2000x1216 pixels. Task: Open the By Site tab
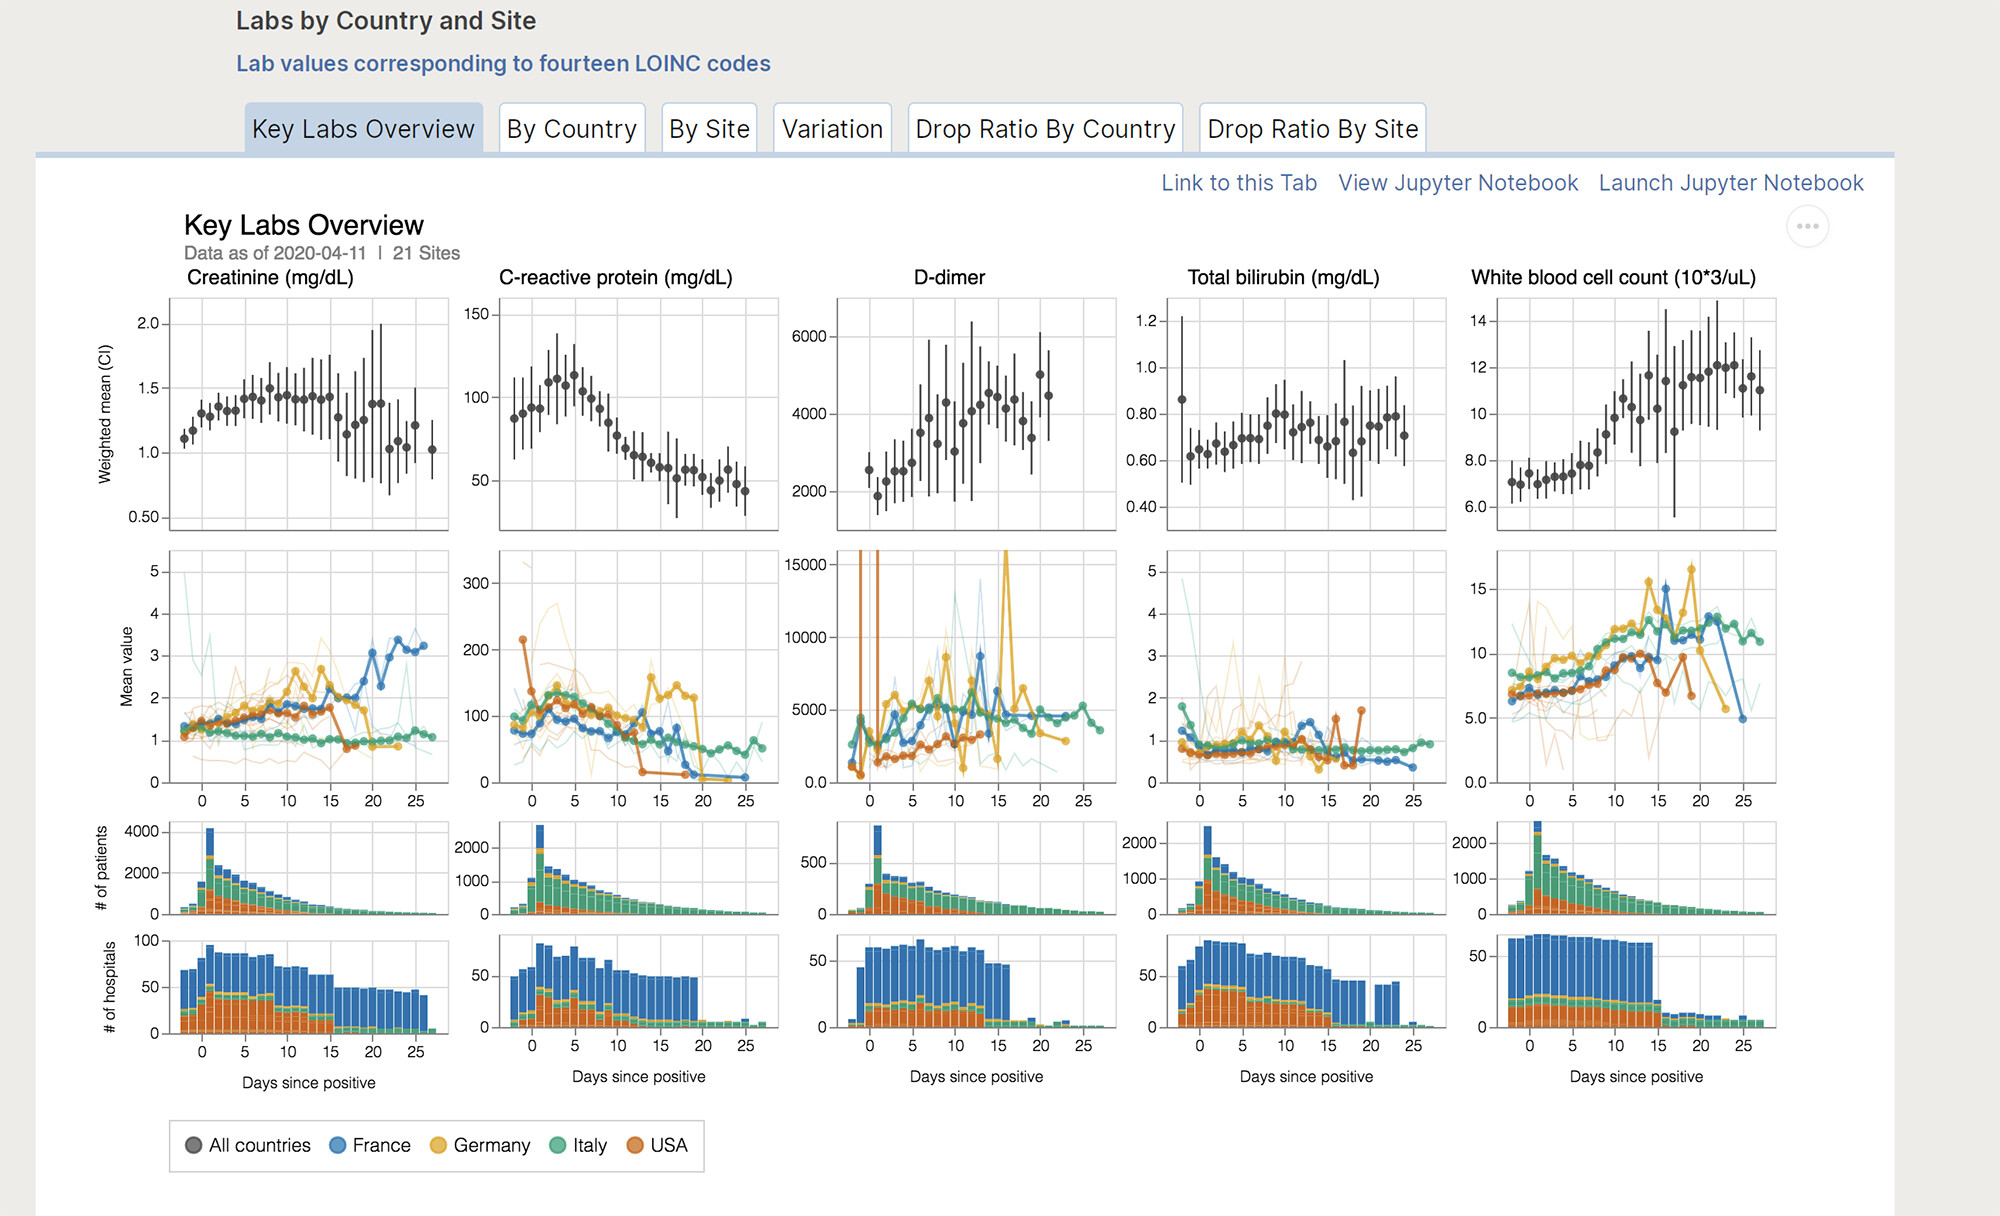pyautogui.click(x=709, y=129)
